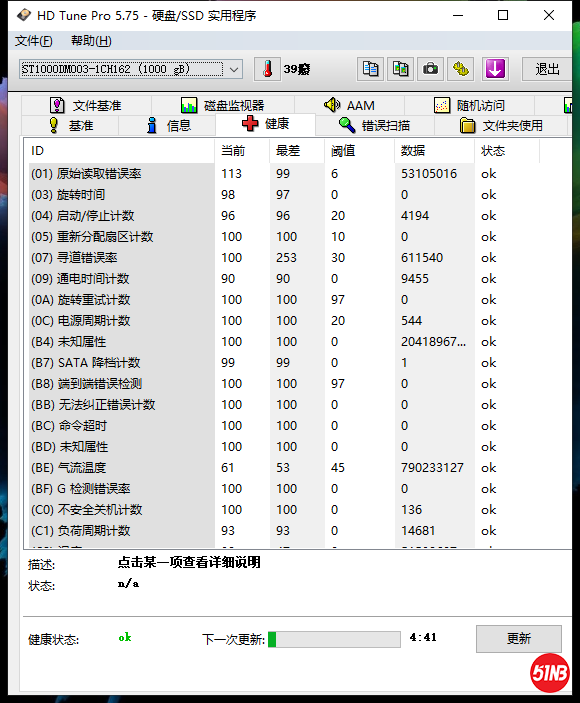Click the 数据 column header
Screen dimensions: 580x703
coord(434,151)
